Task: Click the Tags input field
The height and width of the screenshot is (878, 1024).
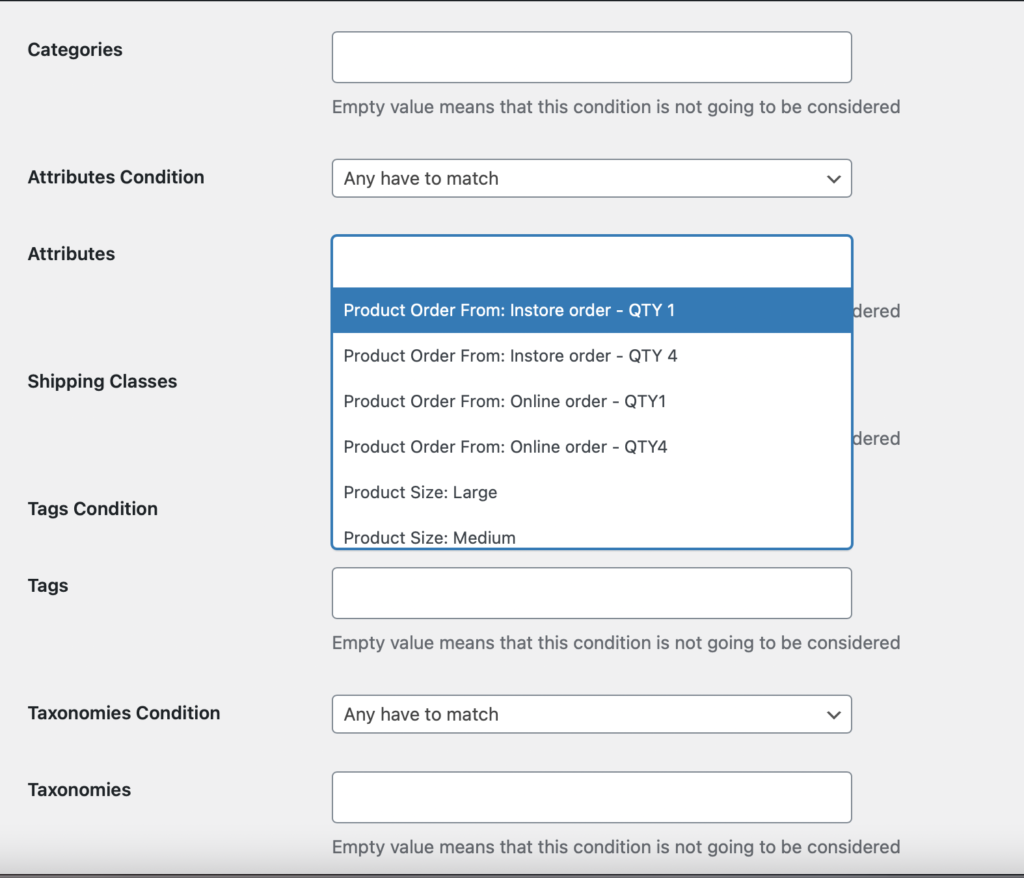Action: point(591,593)
